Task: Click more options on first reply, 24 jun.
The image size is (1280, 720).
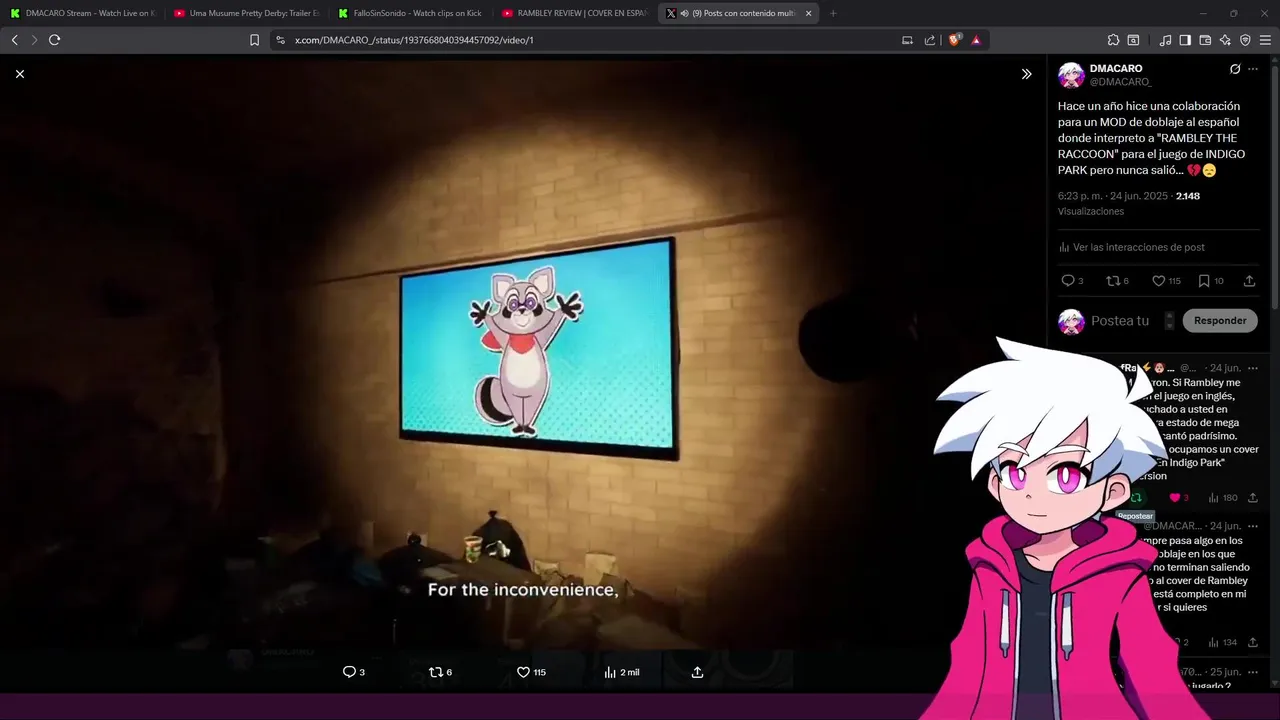Action: (x=1253, y=369)
